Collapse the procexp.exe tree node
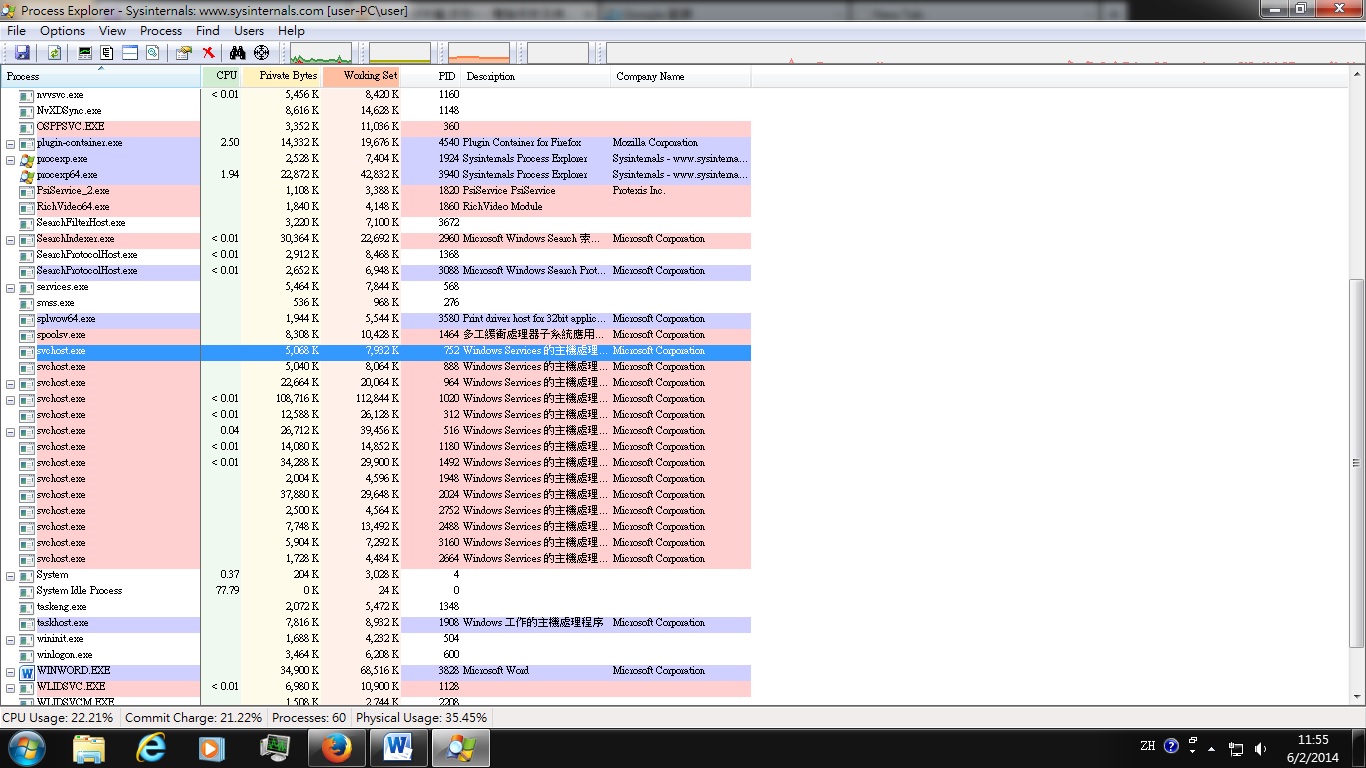The image size is (1366, 768). pyautogui.click(x=10, y=159)
